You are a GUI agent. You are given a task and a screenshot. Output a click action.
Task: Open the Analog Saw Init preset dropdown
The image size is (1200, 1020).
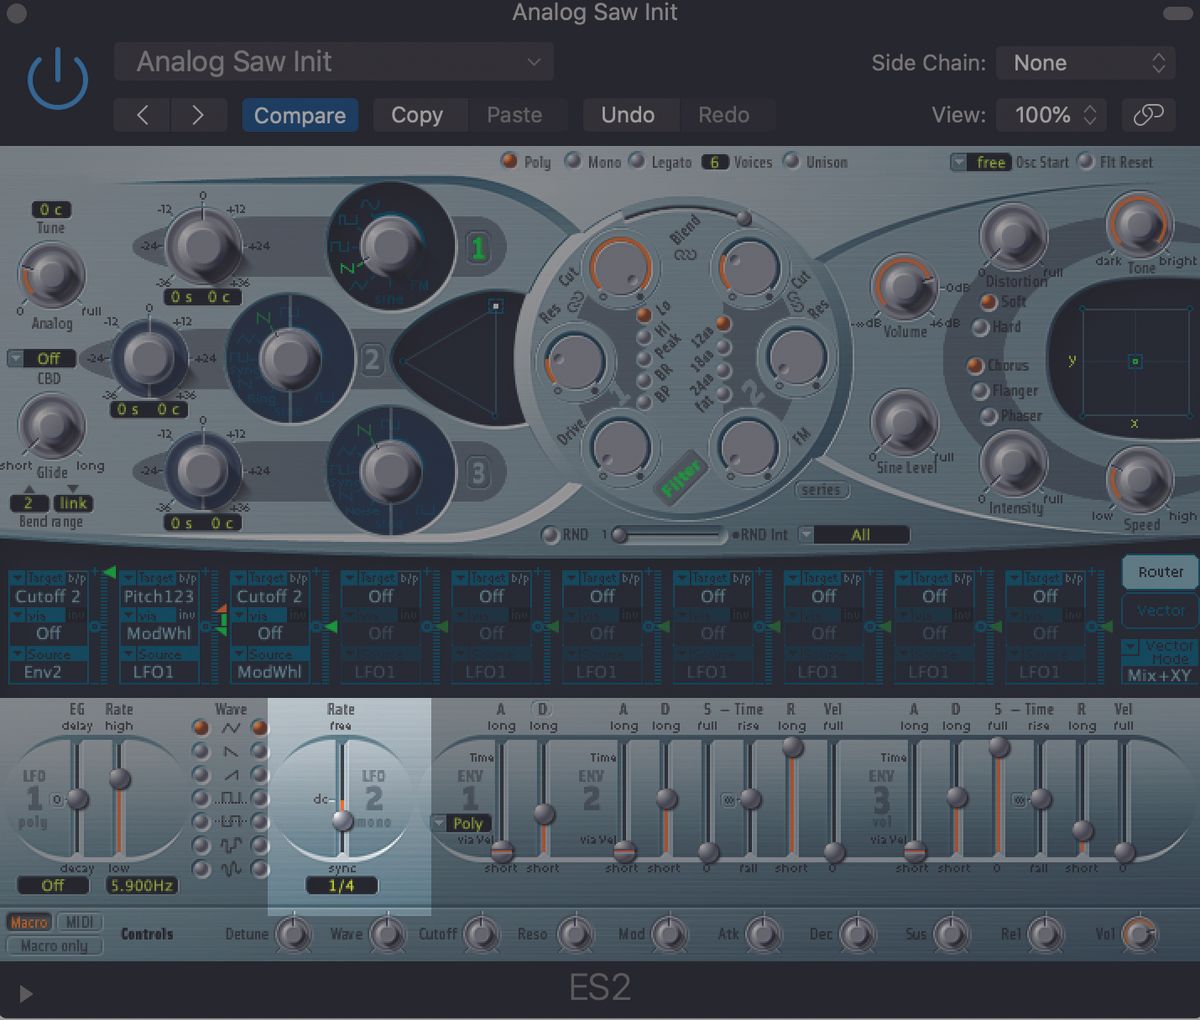coord(334,62)
